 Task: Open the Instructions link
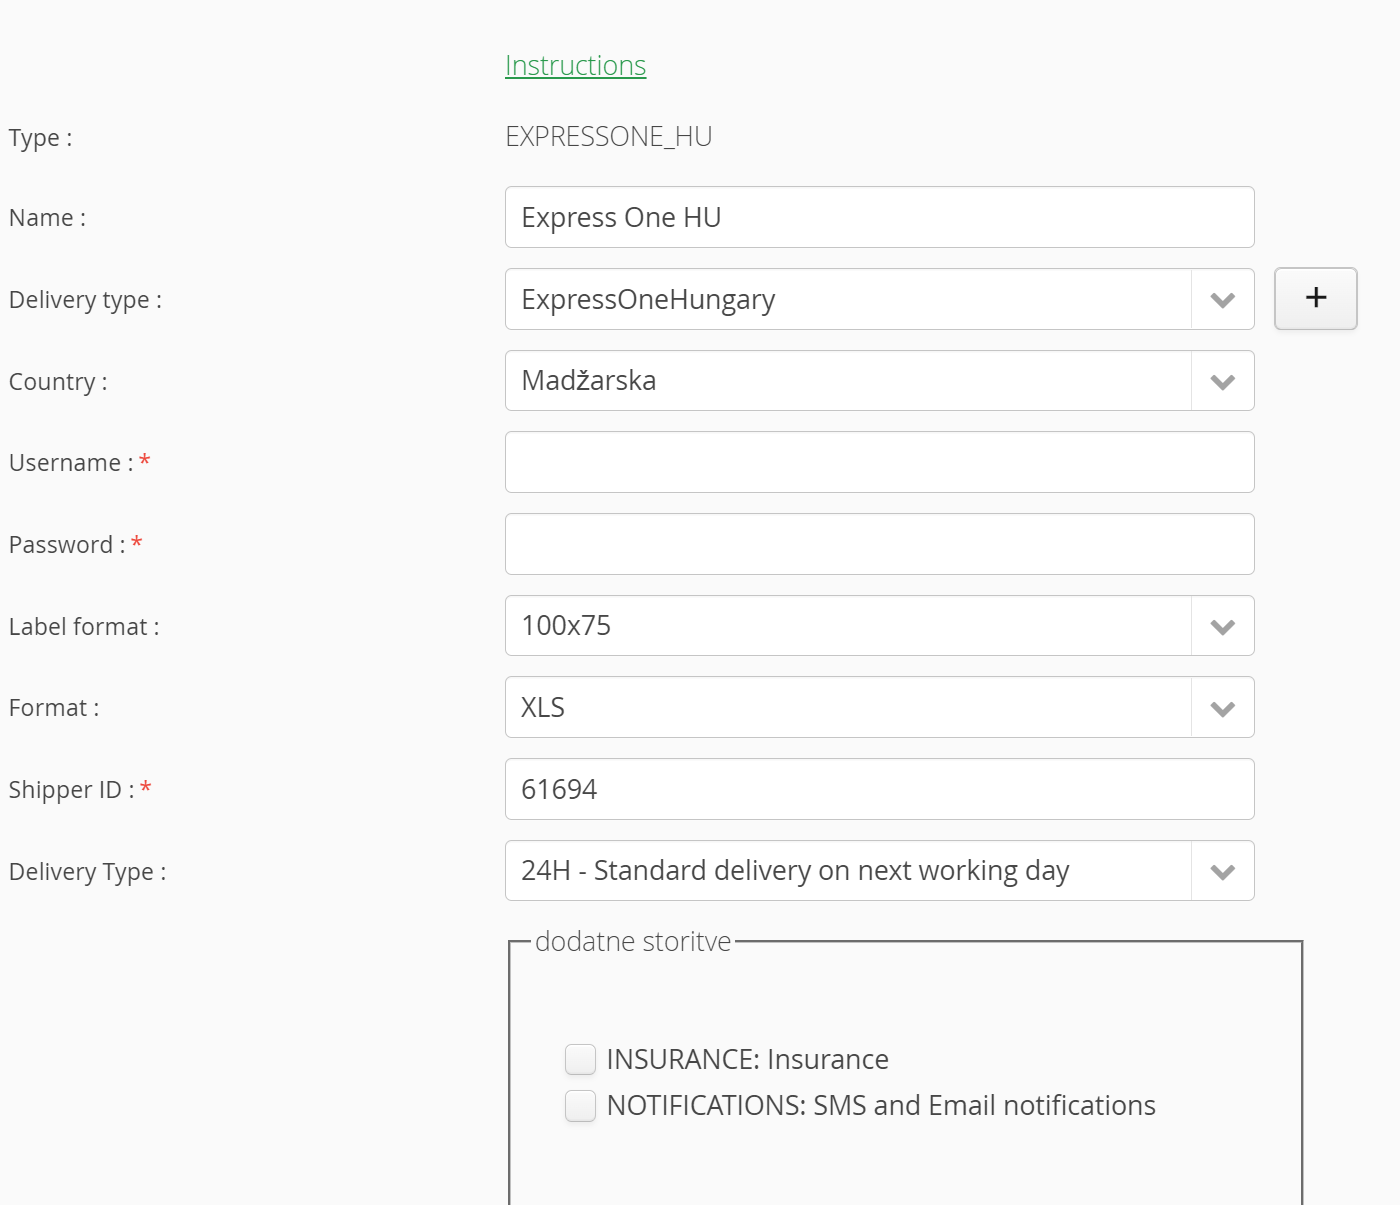(x=575, y=65)
